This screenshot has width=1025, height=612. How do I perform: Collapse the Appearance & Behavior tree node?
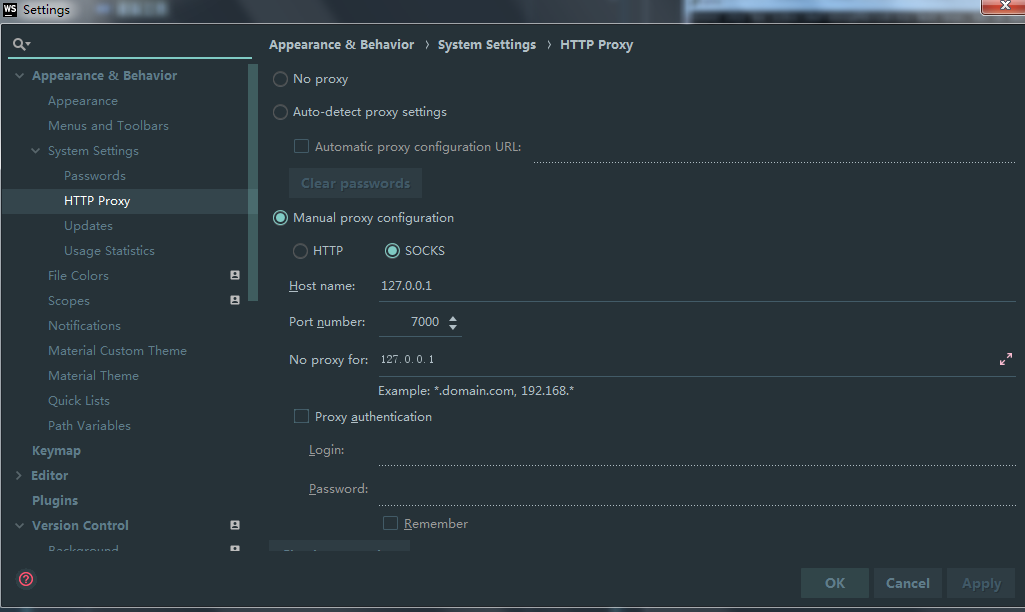(19, 75)
